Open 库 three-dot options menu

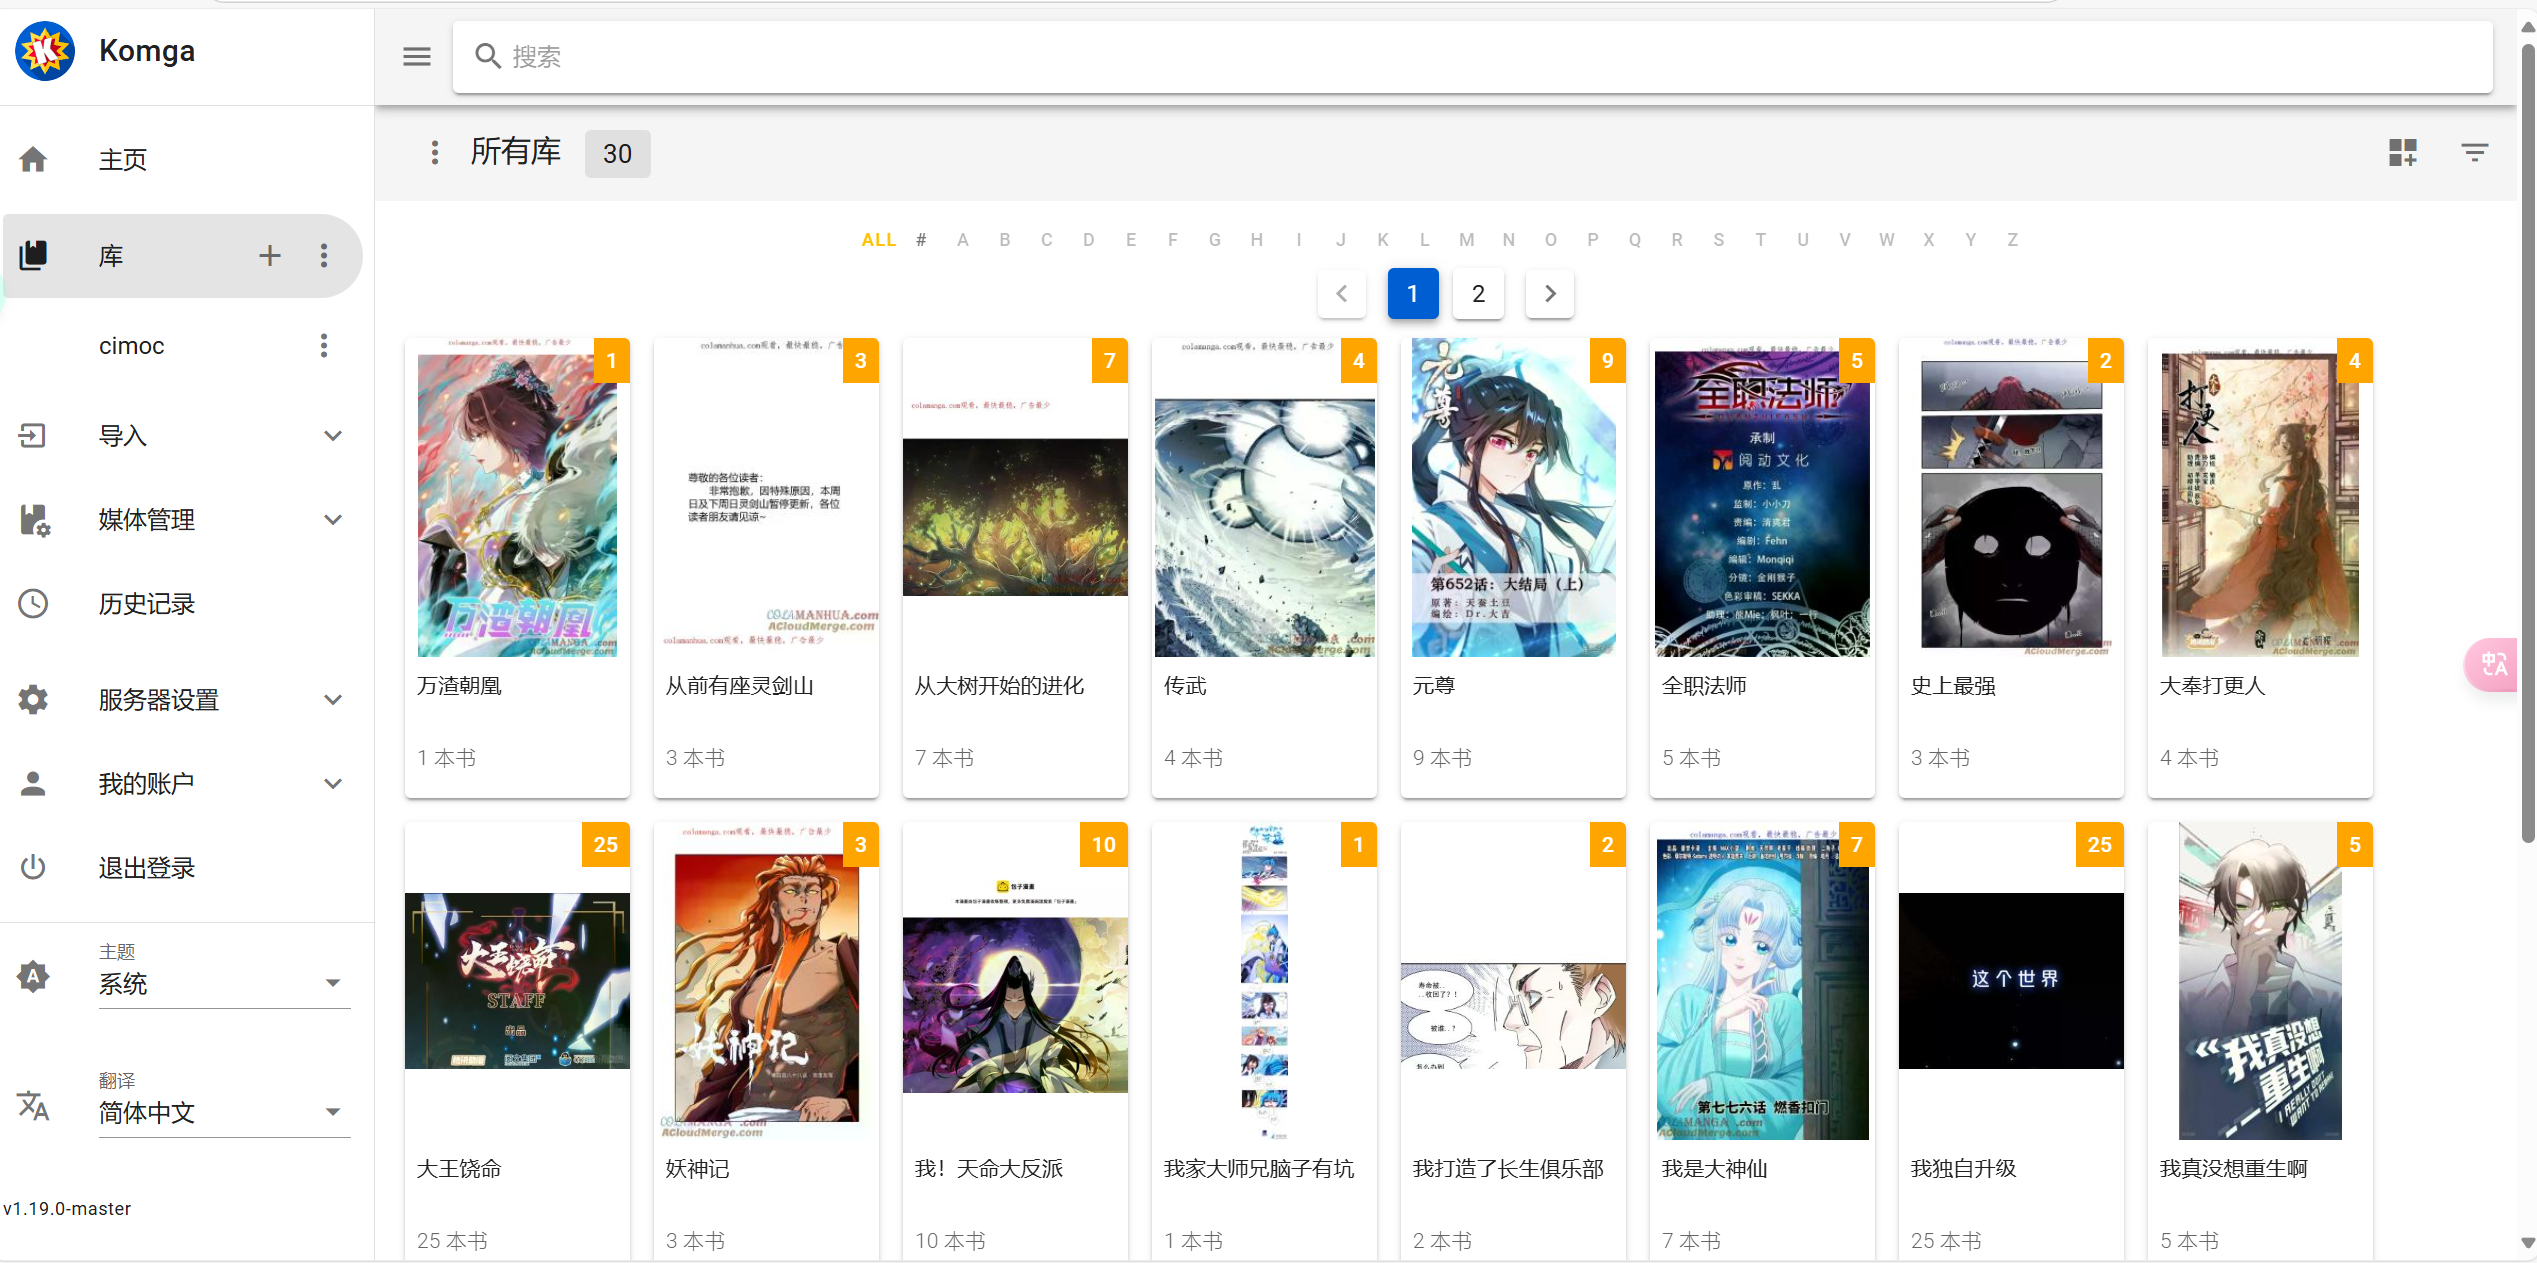pos(324,255)
